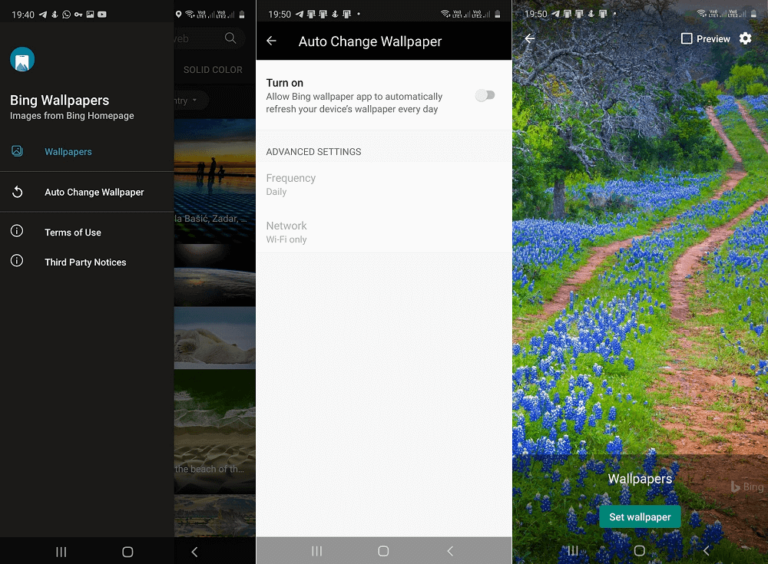Tap system back button in left phone
Screen dimensions: 768x564
coord(194,552)
